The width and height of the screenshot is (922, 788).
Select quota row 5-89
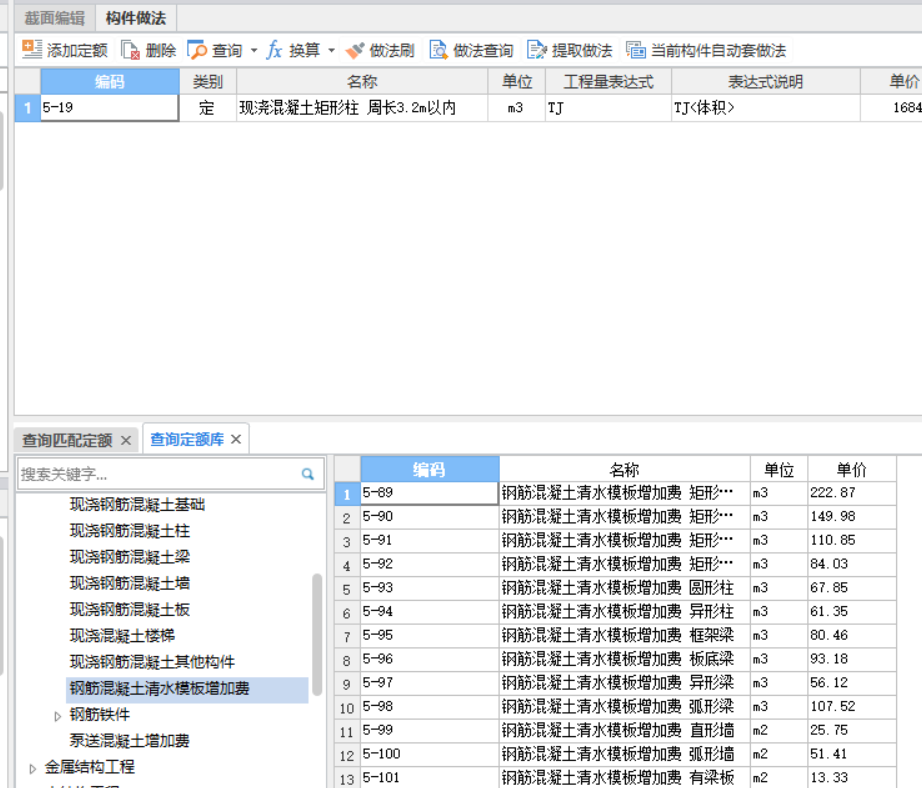click(615, 493)
